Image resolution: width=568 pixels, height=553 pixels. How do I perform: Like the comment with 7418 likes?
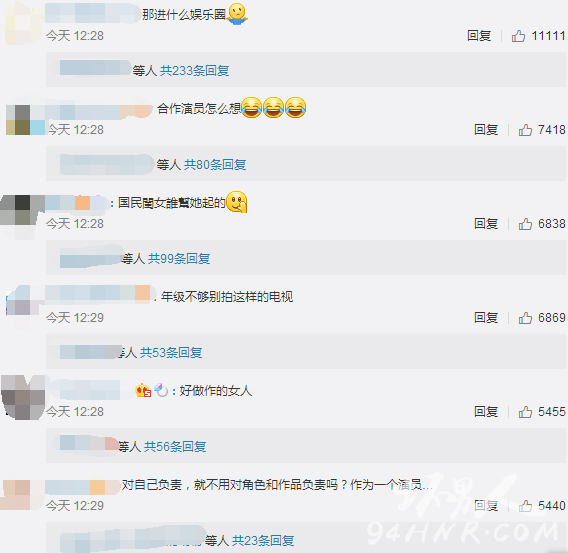click(525, 130)
